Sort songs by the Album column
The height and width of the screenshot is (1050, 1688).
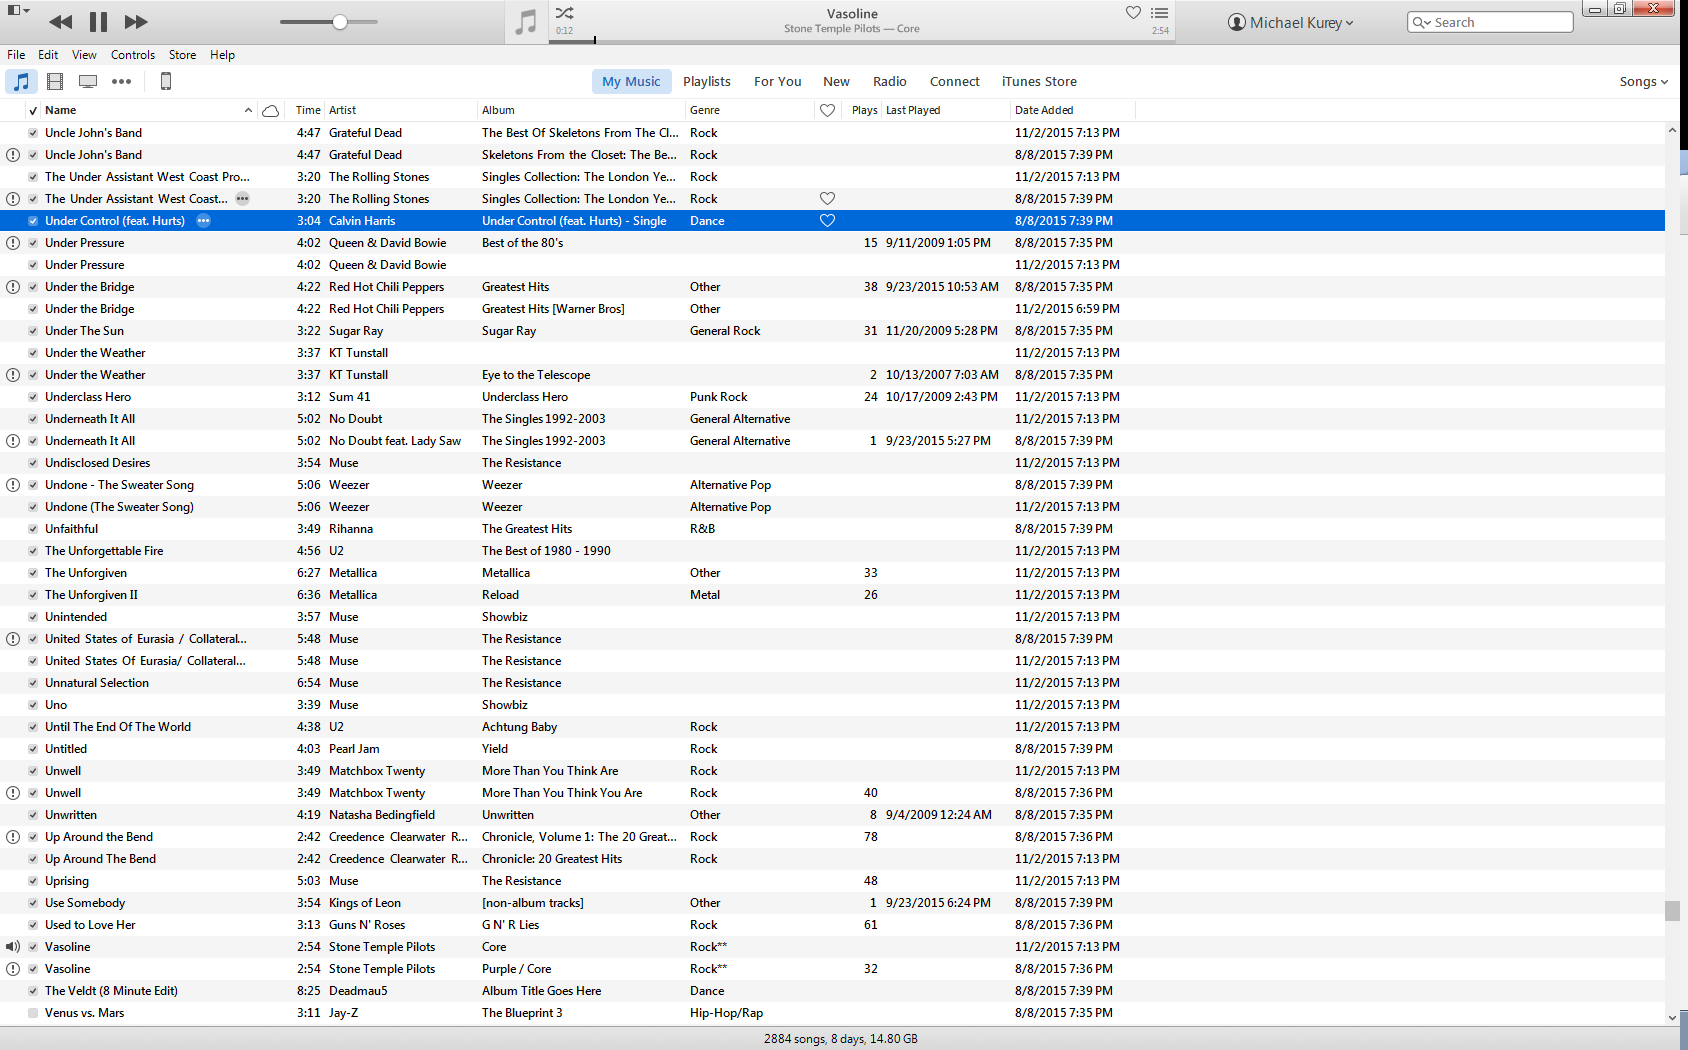(x=582, y=111)
